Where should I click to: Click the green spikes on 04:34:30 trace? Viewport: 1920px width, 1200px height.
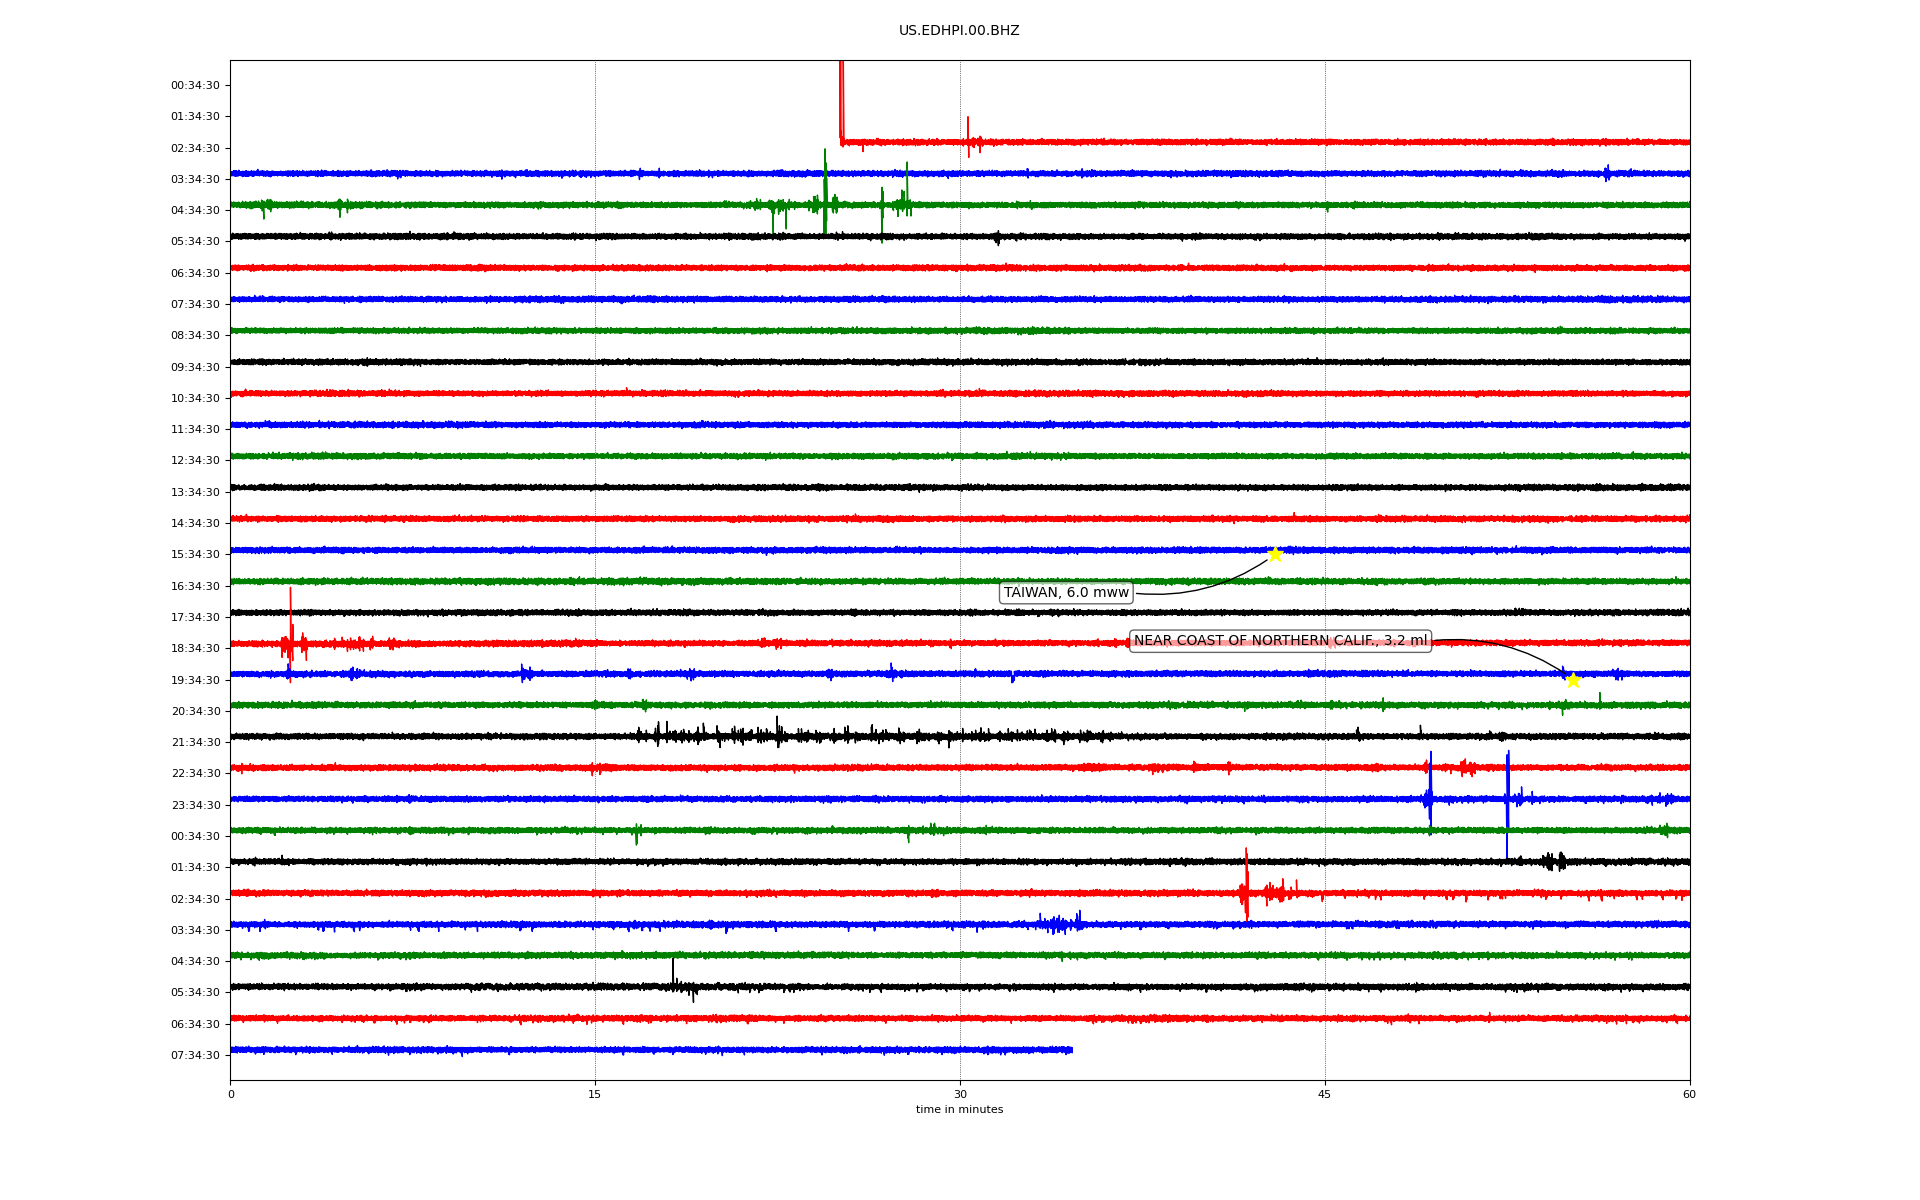click(825, 200)
